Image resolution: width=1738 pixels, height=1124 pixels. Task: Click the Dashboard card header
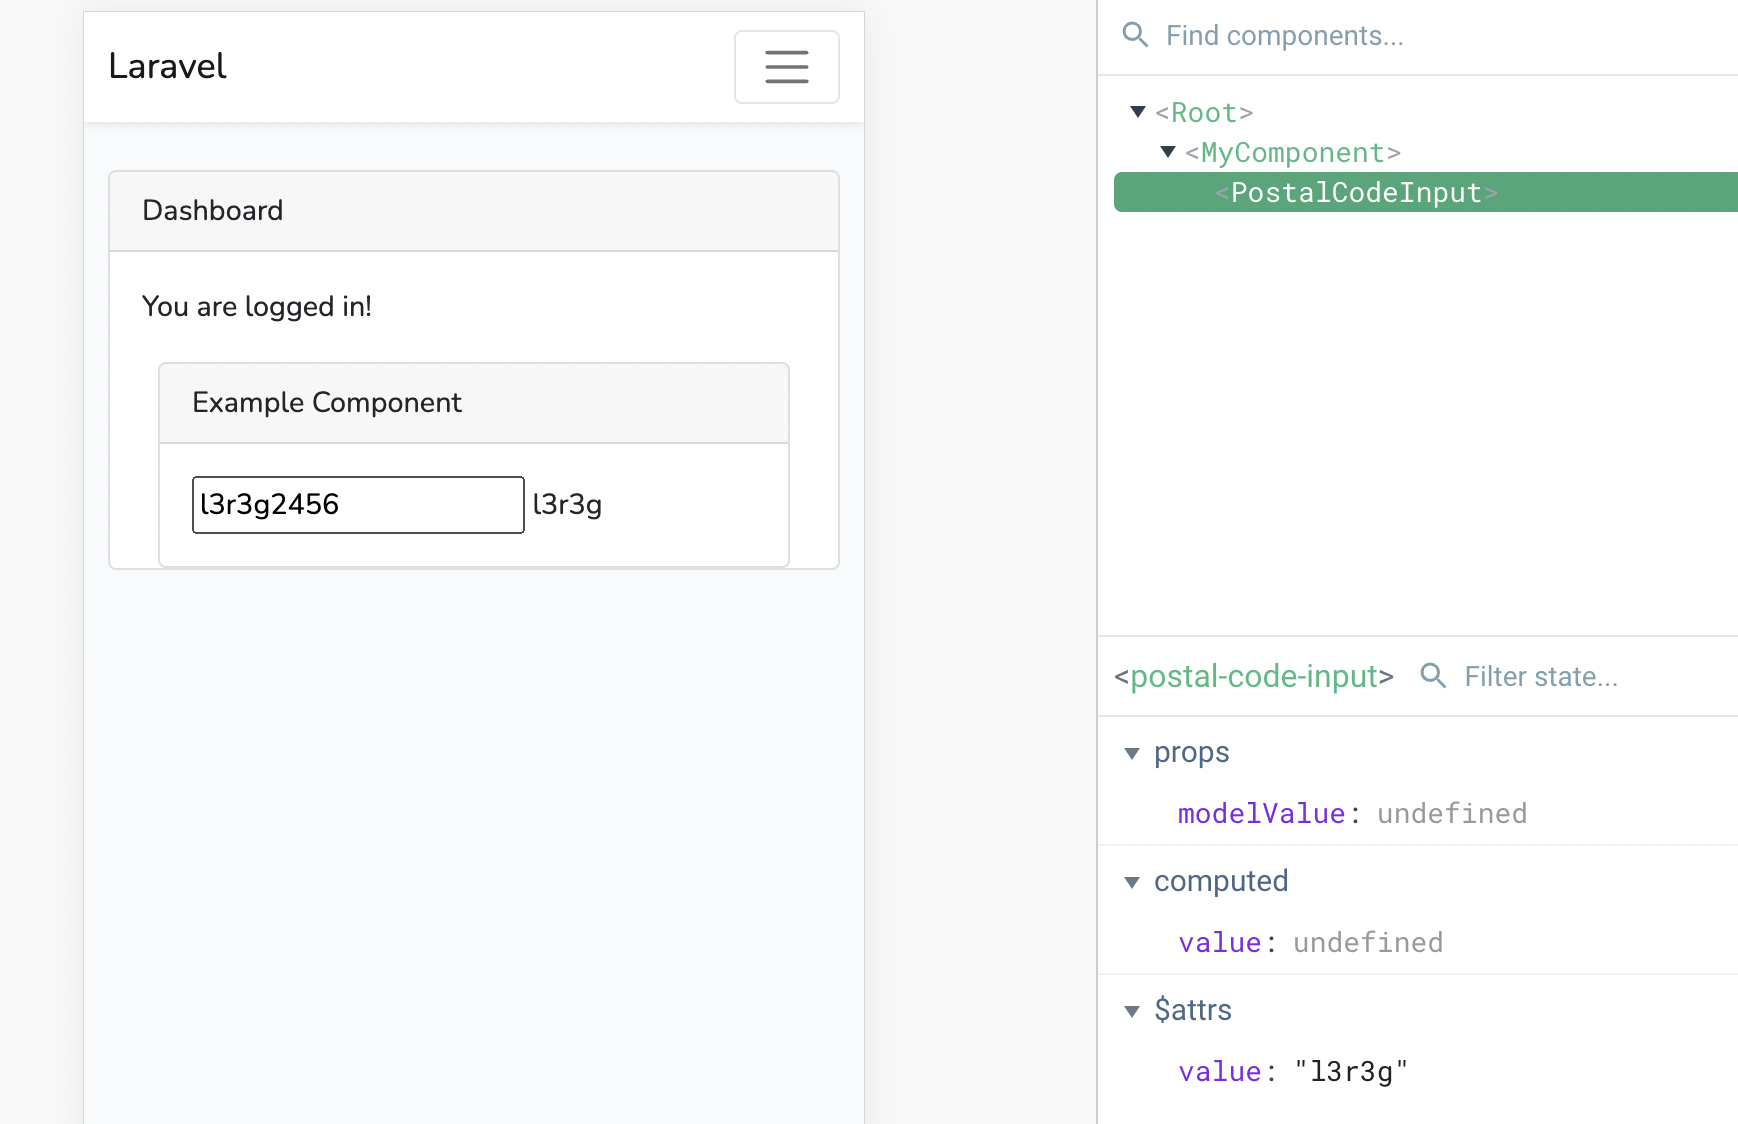[473, 211]
